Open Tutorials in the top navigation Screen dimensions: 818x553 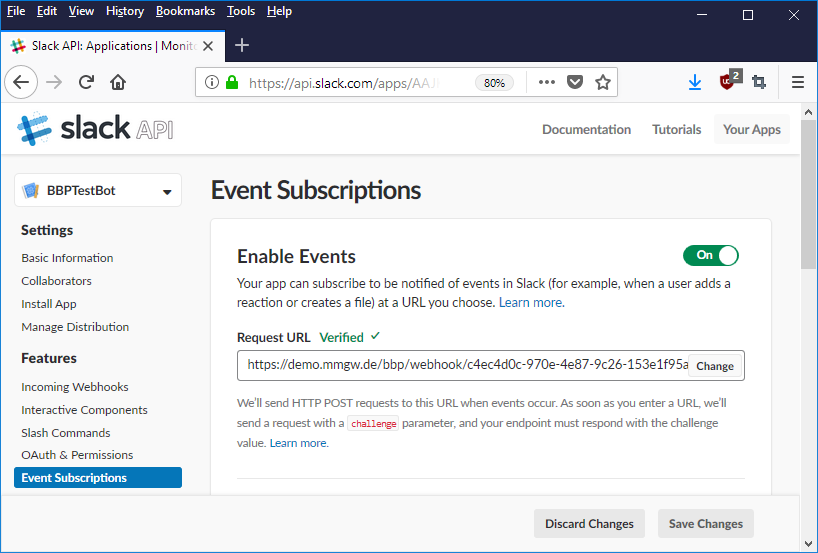coord(676,129)
